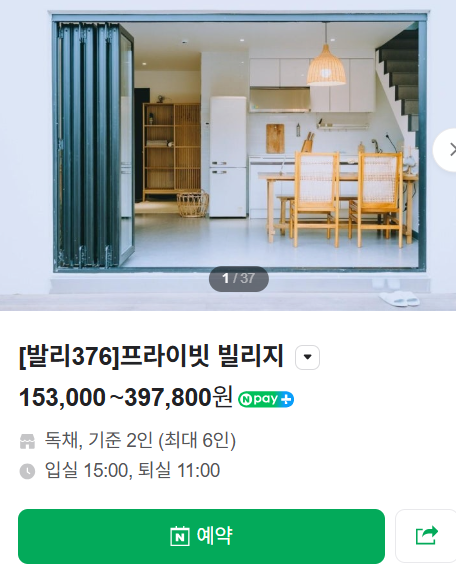Click the share icon button
The height and width of the screenshot is (574, 456).
point(426,536)
